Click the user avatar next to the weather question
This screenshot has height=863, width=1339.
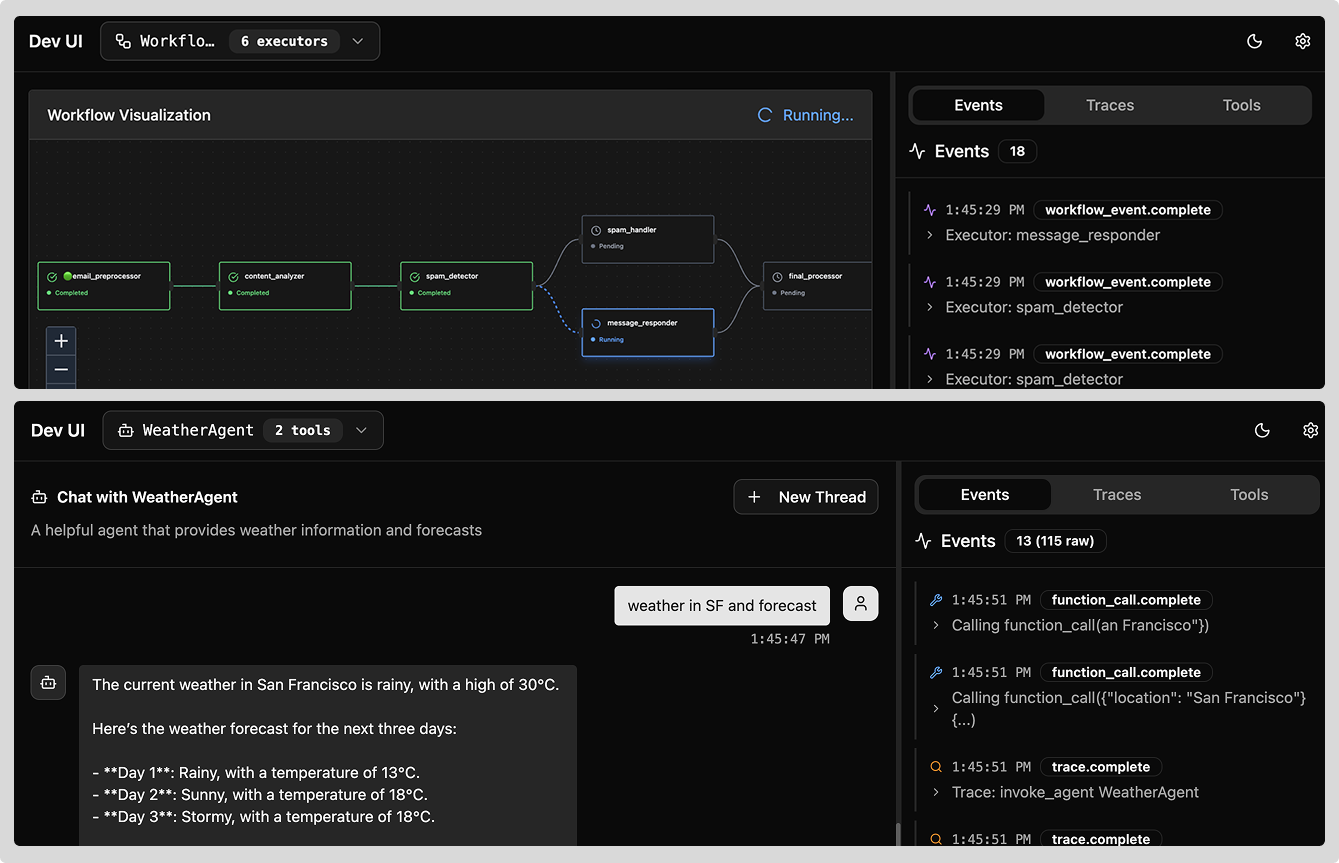point(860,604)
